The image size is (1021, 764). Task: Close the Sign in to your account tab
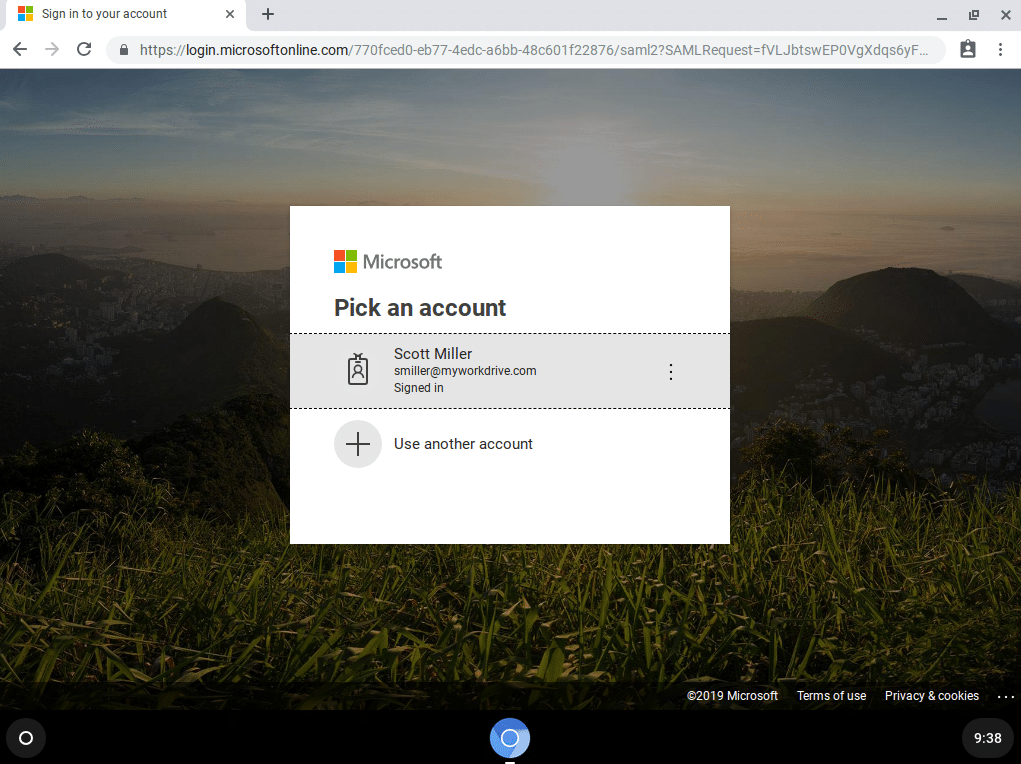[x=230, y=14]
